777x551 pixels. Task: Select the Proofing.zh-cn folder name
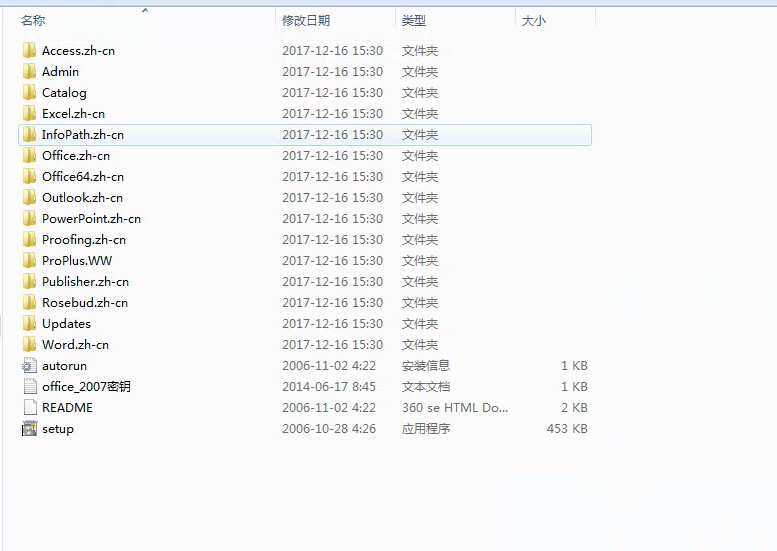pyautogui.click(x=84, y=240)
